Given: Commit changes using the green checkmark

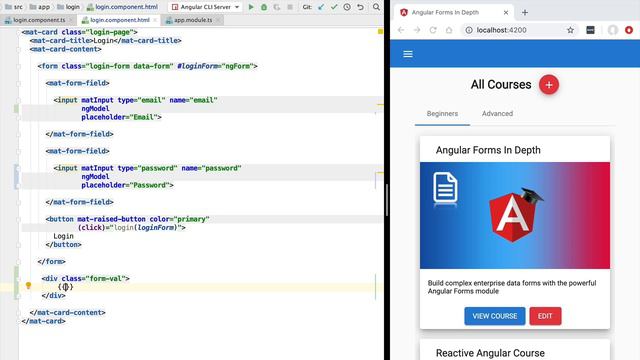Looking at the screenshot, I should pyautogui.click(x=334, y=7).
